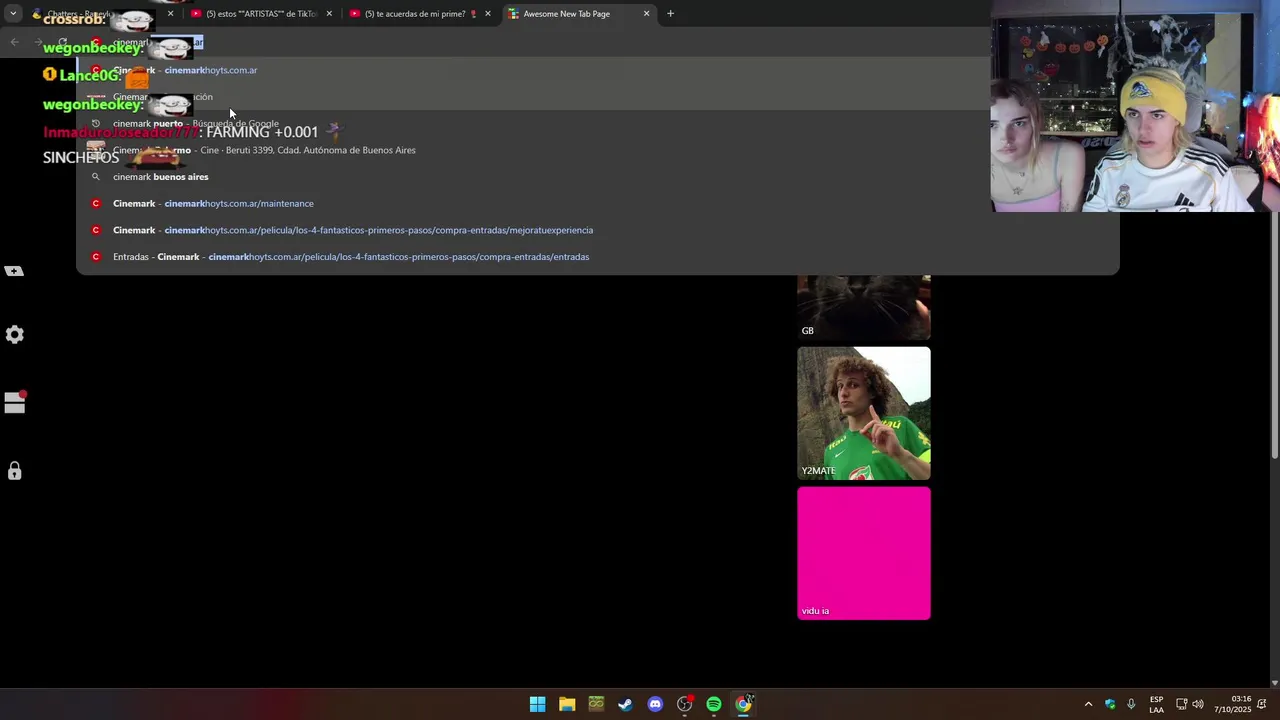Open OBS Studio from the taskbar
This screenshot has width=1280, height=720.
point(684,704)
